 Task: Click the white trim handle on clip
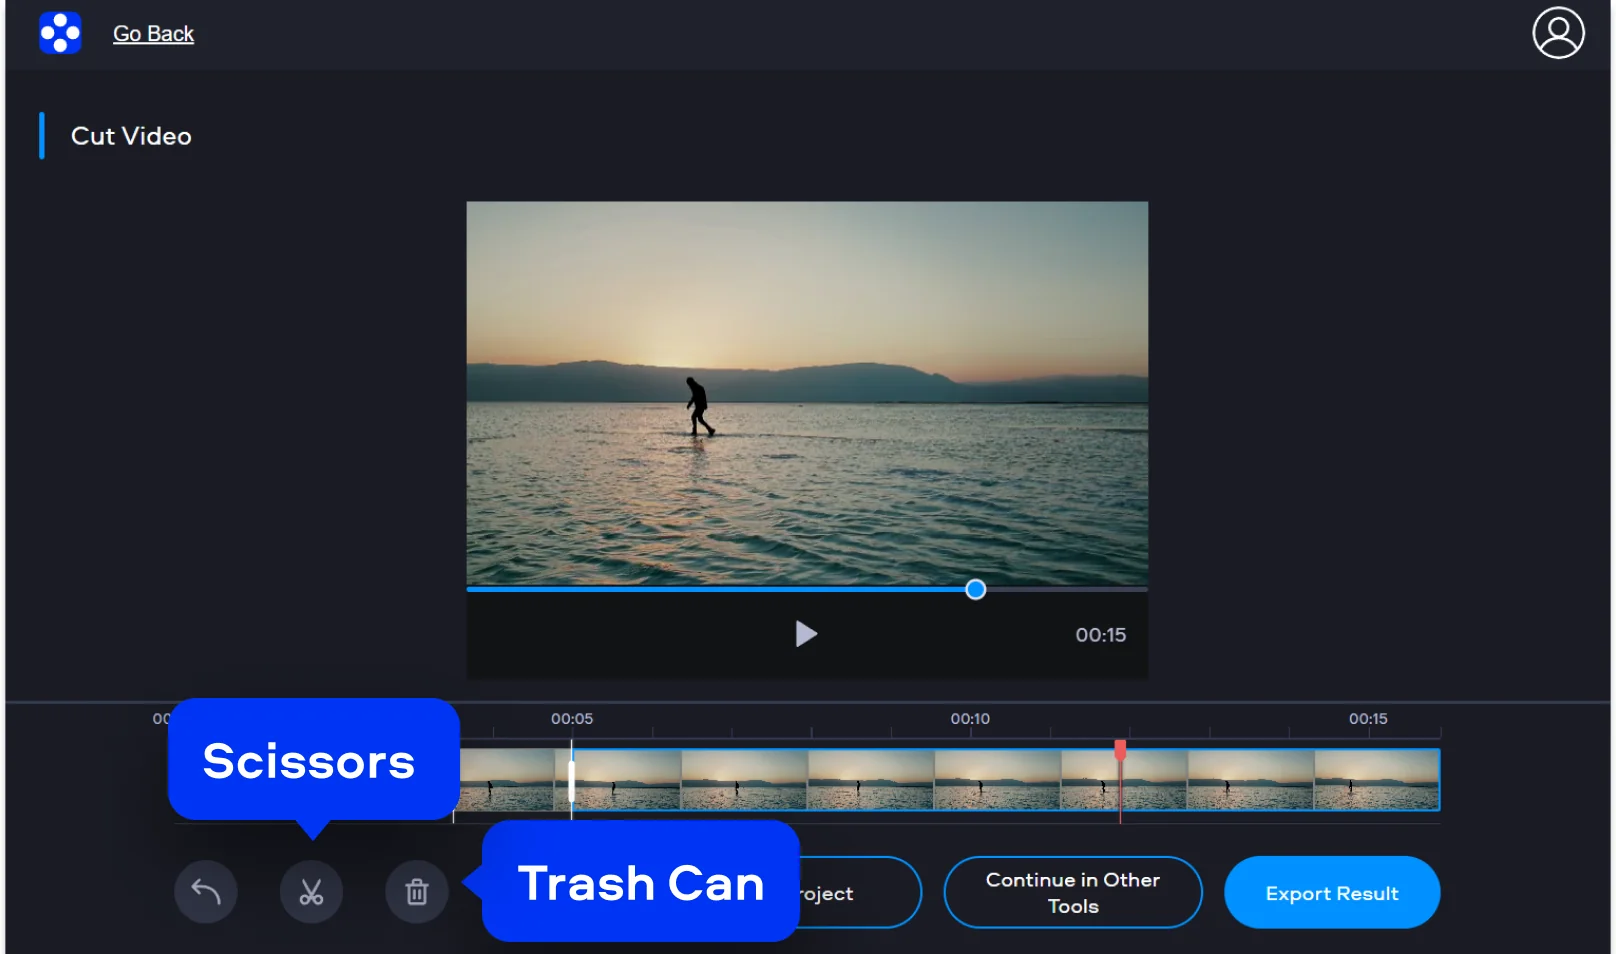(x=571, y=781)
